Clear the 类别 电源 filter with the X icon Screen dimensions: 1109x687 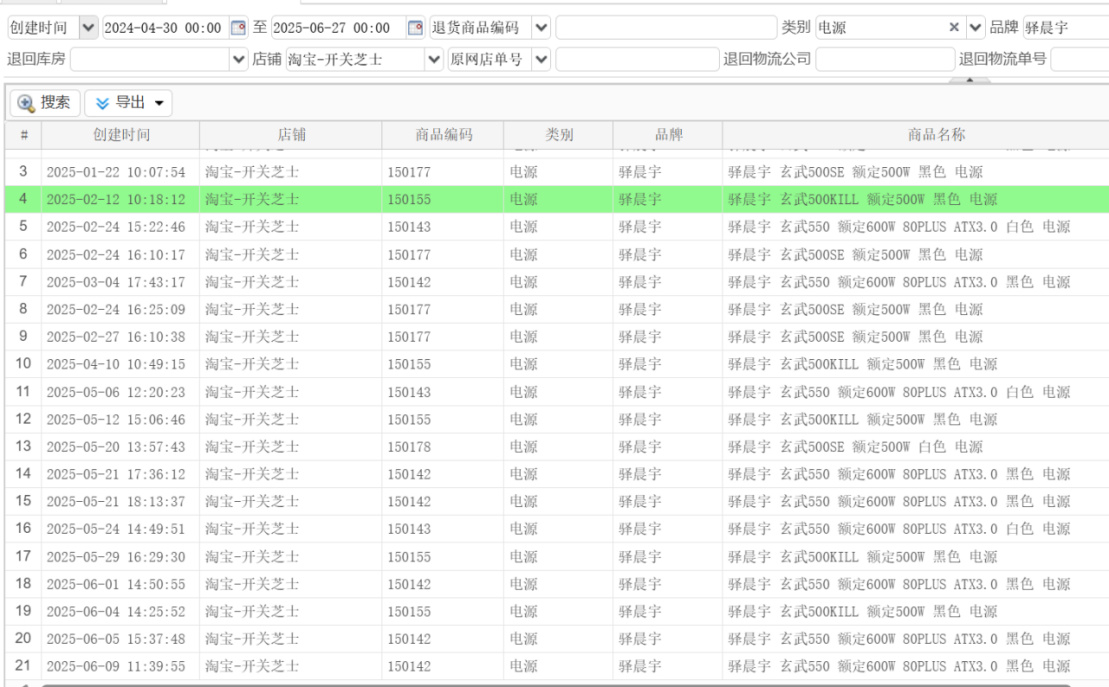coord(953,27)
